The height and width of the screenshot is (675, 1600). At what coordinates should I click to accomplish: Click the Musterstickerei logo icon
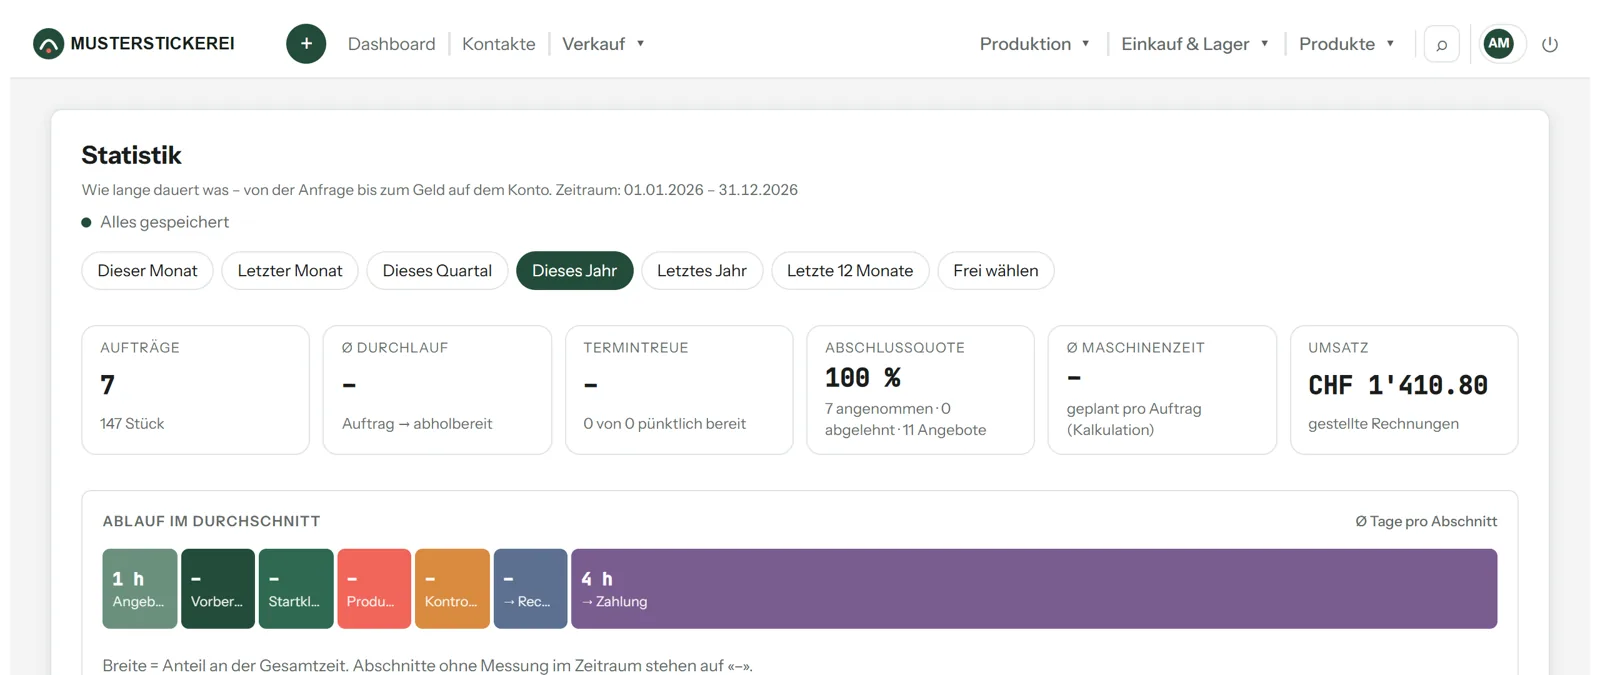(x=48, y=44)
